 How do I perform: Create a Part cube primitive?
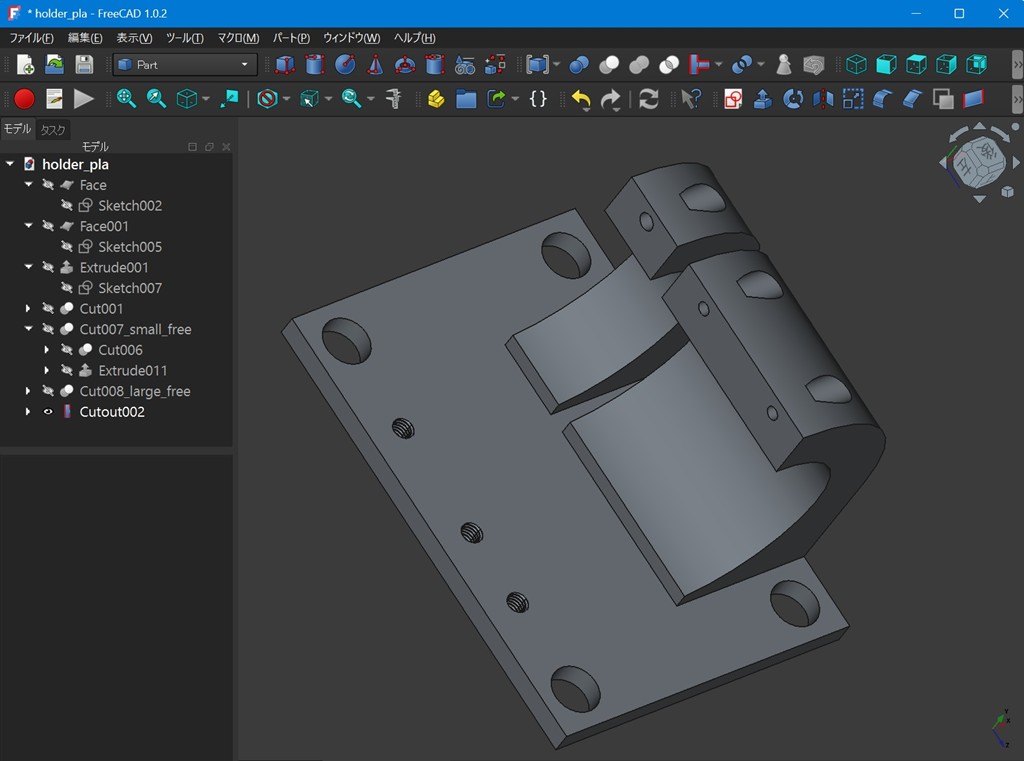click(285, 65)
